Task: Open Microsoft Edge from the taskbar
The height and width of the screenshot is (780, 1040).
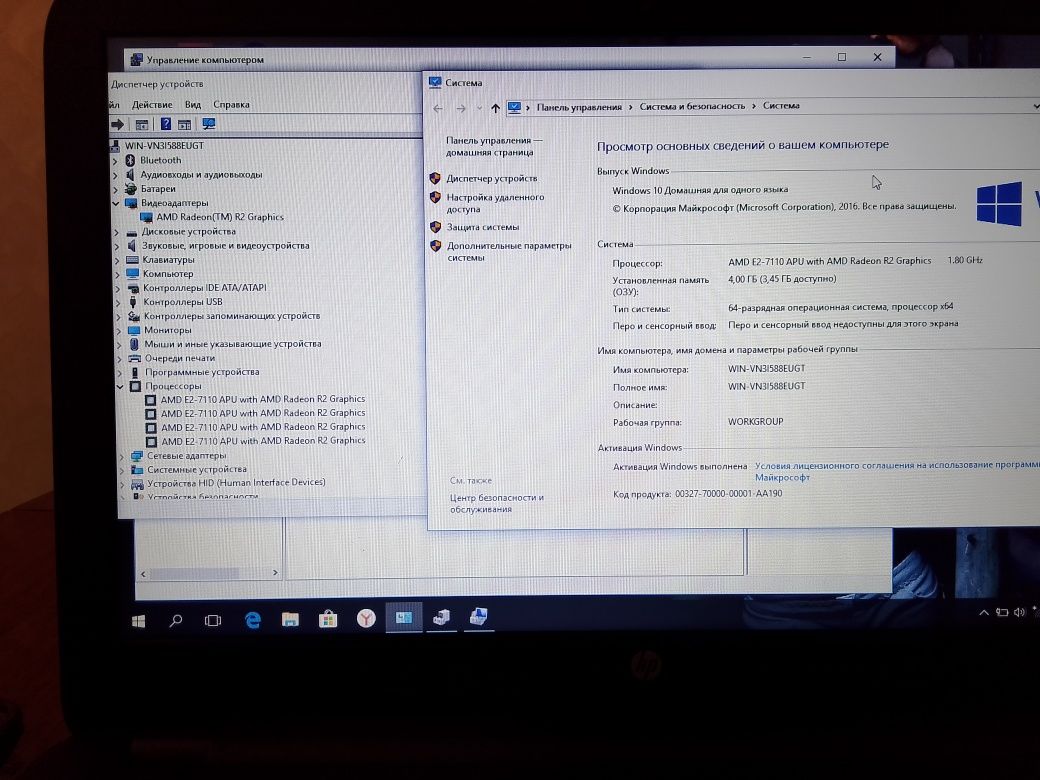Action: click(253, 620)
